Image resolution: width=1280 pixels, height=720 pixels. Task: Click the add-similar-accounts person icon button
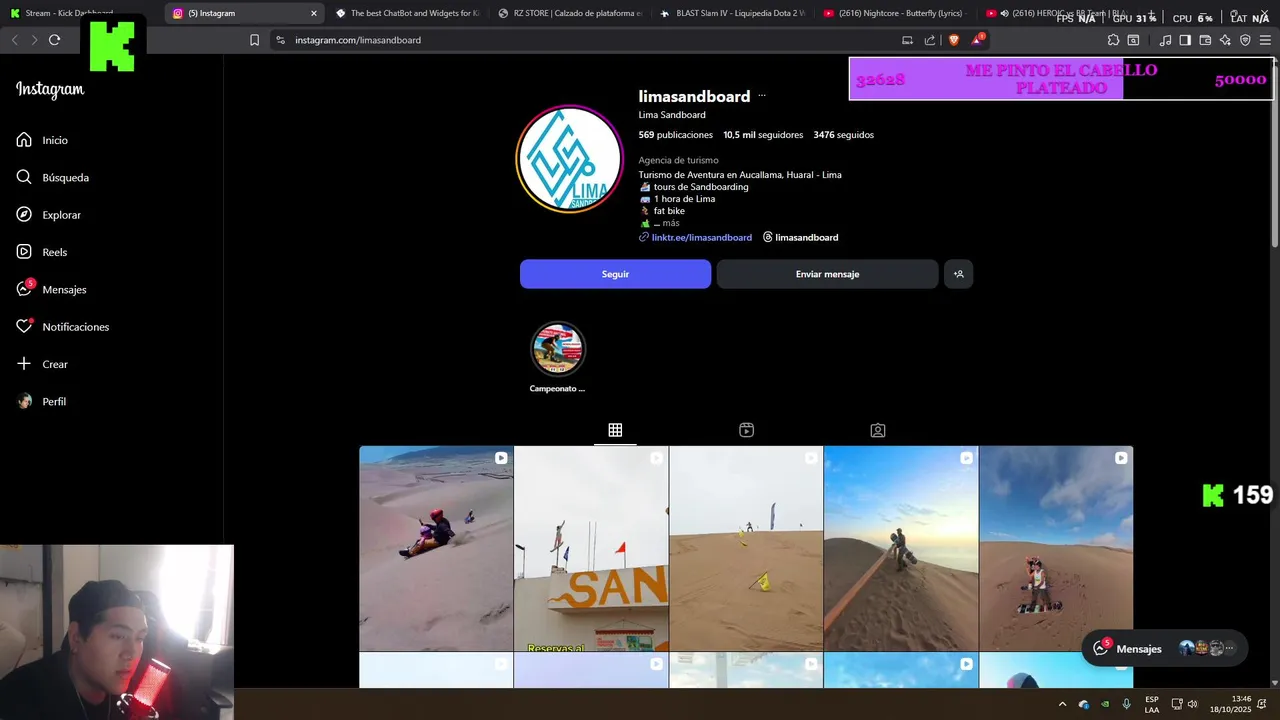coord(958,274)
